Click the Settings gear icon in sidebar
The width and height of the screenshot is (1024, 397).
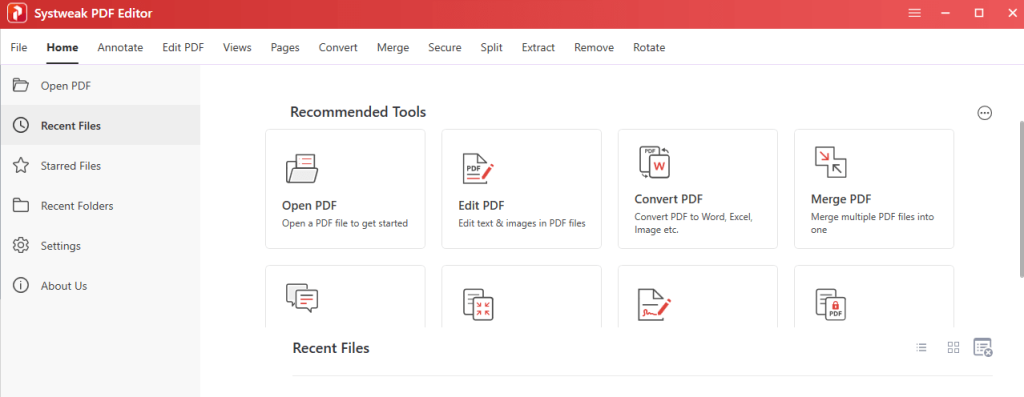click(x=21, y=246)
